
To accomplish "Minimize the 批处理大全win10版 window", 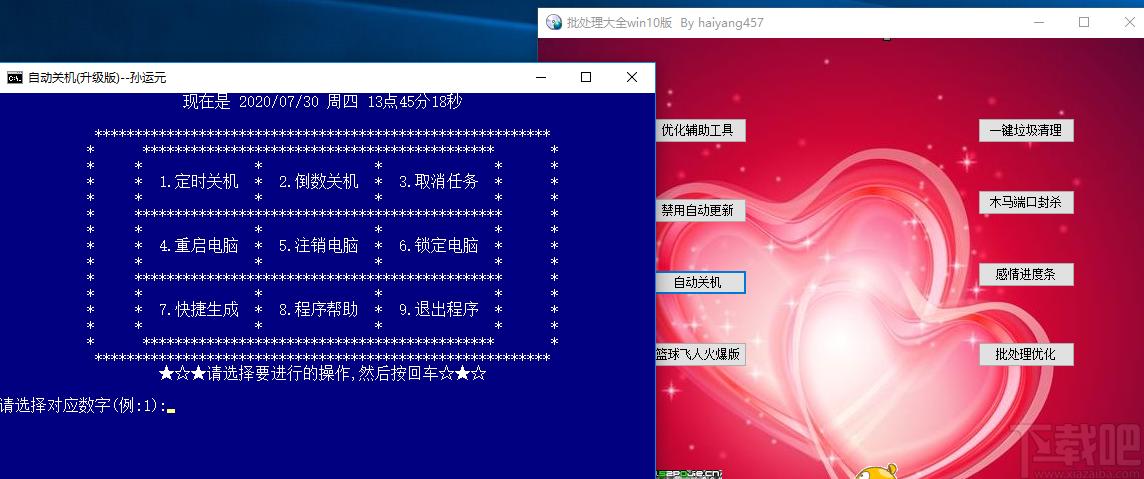I will [x=1039, y=23].
